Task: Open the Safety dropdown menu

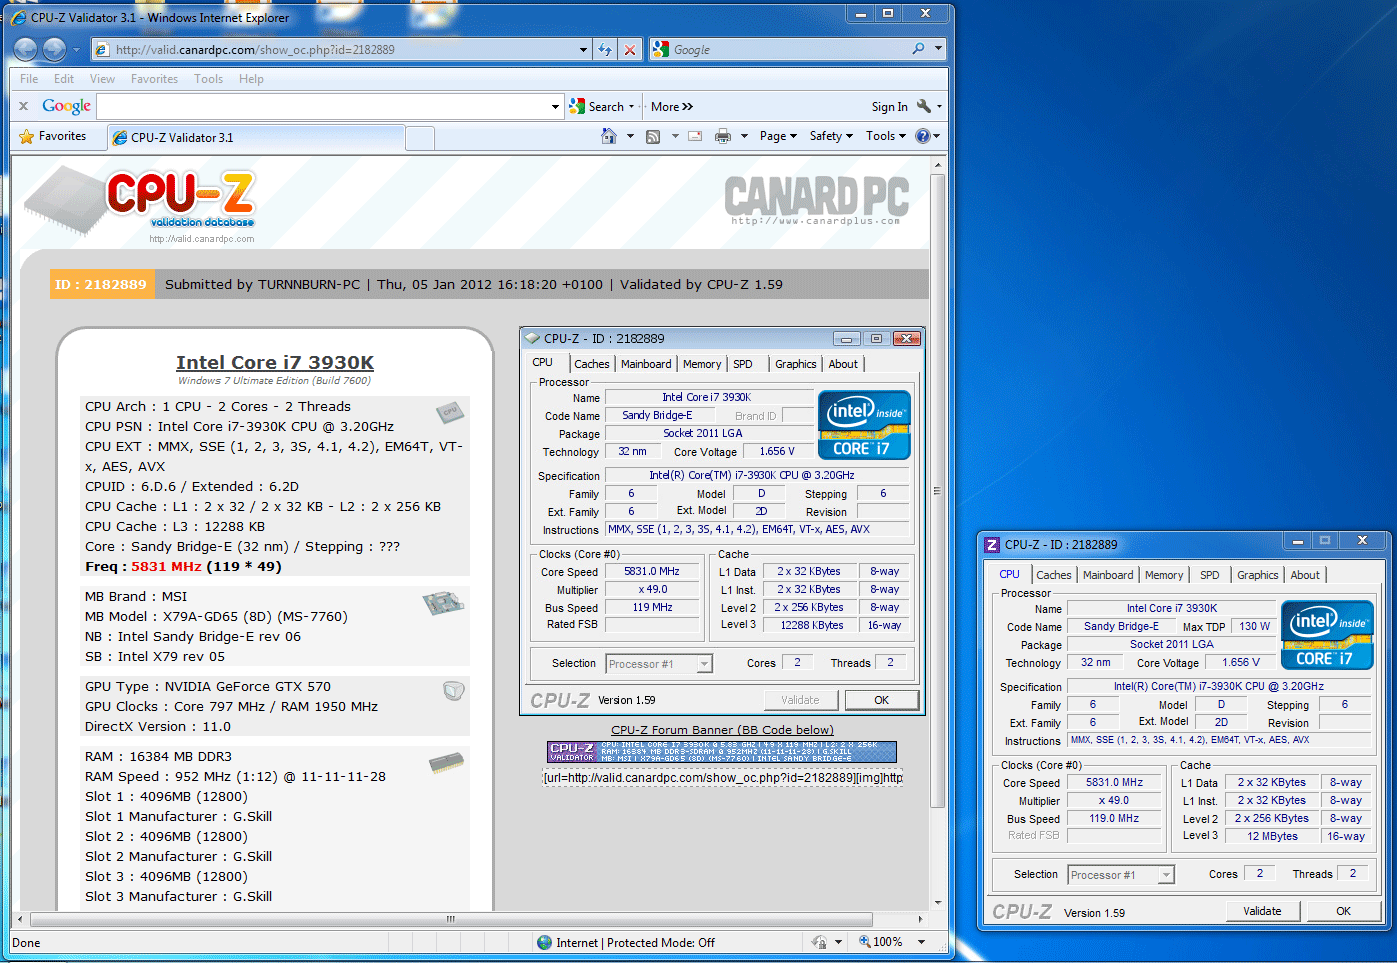Action: point(831,136)
